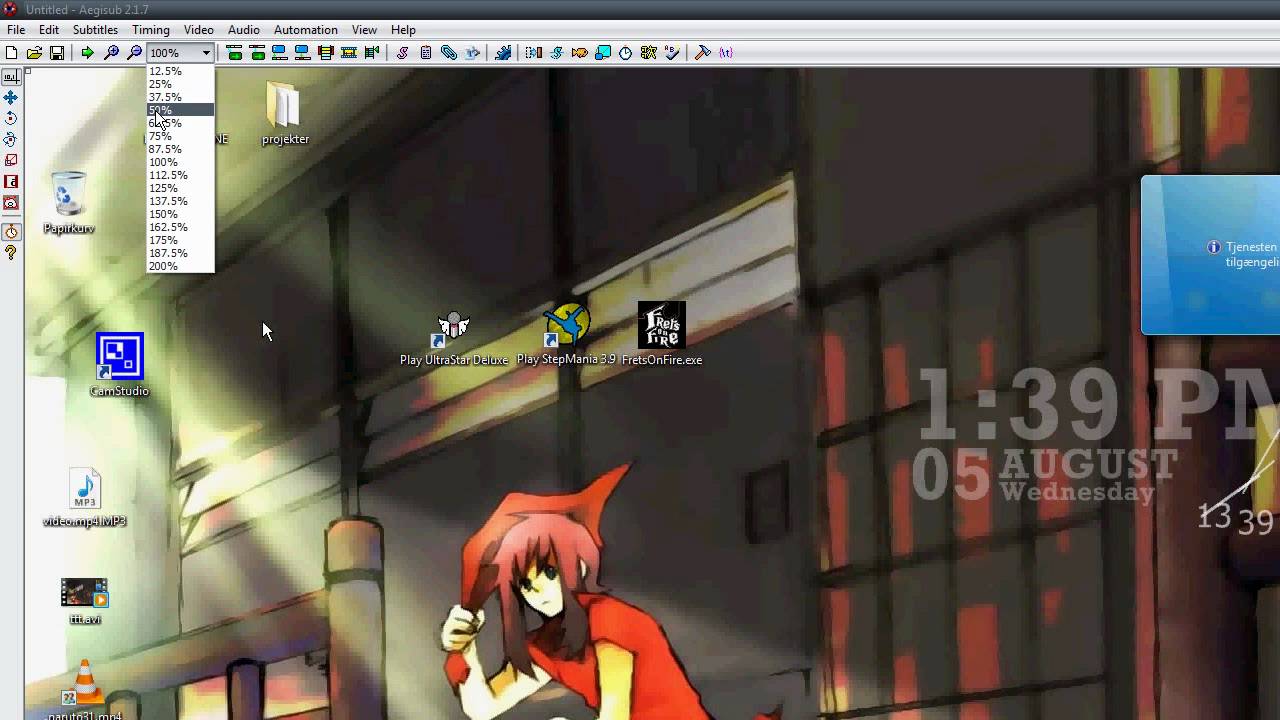Image resolution: width=1280 pixels, height=720 pixels.
Task: Select the Vector Clip visual tool
Action: (x=11, y=202)
